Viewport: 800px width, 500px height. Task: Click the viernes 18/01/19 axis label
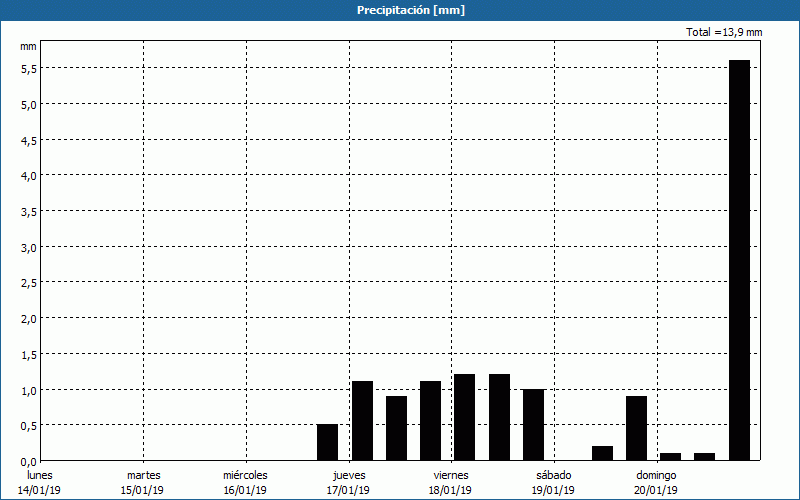click(x=451, y=483)
